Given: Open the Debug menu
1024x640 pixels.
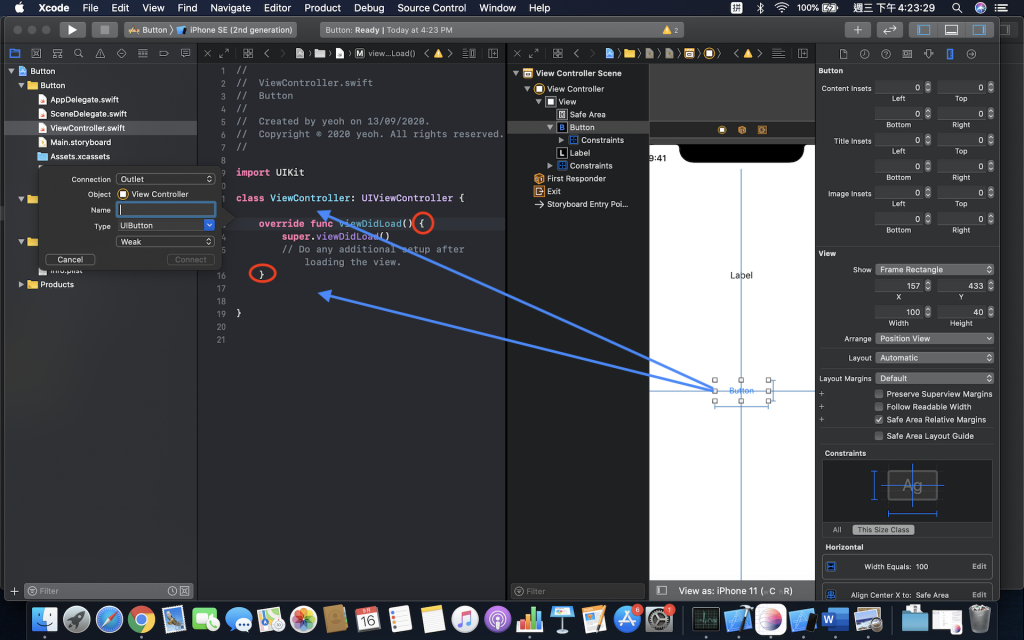Looking at the screenshot, I should coord(369,8).
